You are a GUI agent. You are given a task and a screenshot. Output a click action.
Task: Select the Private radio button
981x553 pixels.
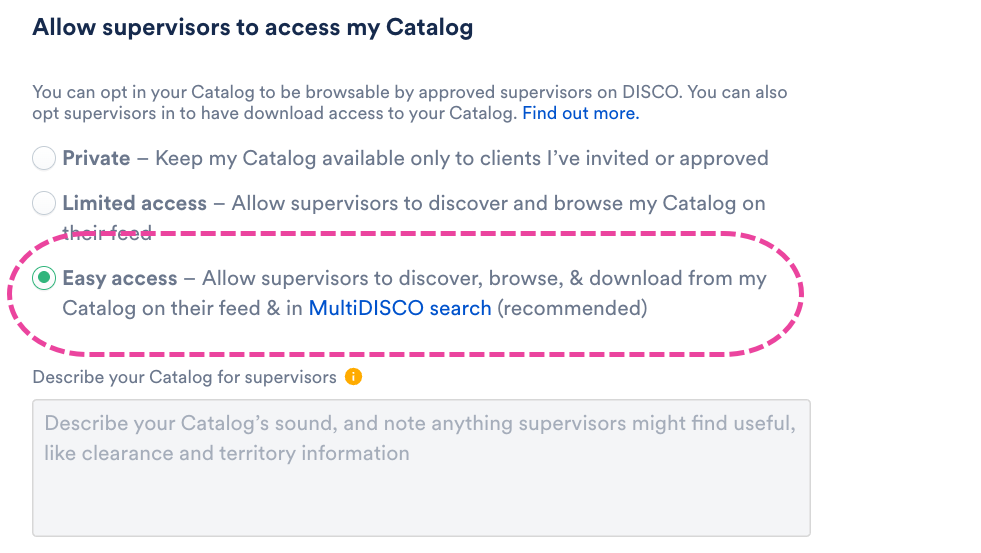pyautogui.click(x=44, y=158)
